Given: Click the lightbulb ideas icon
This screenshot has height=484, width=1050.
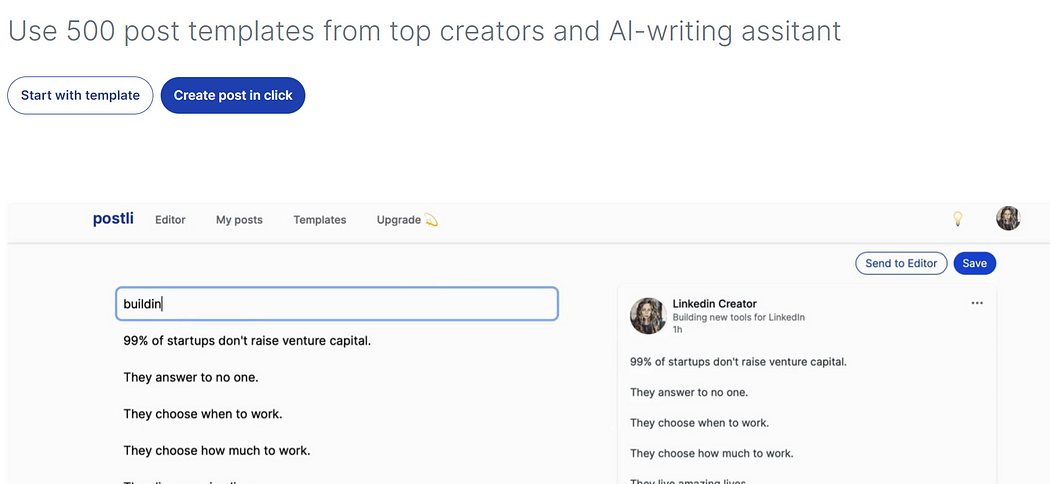Looking at the screenshot, I should point(958,218).
